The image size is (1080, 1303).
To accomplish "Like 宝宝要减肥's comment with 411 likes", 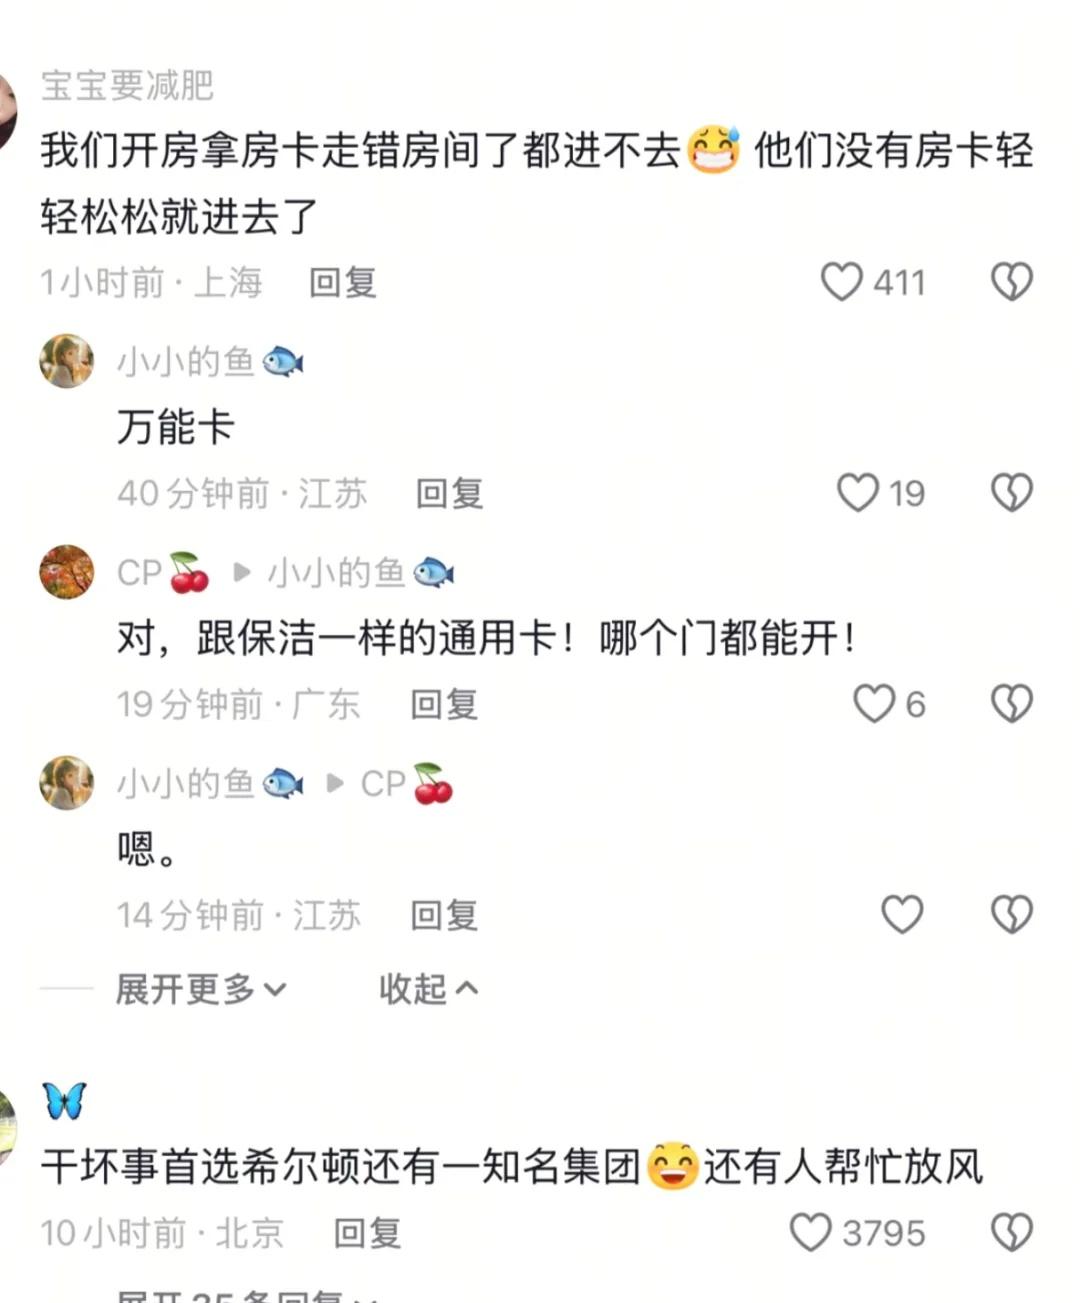I will click(842, 282).
